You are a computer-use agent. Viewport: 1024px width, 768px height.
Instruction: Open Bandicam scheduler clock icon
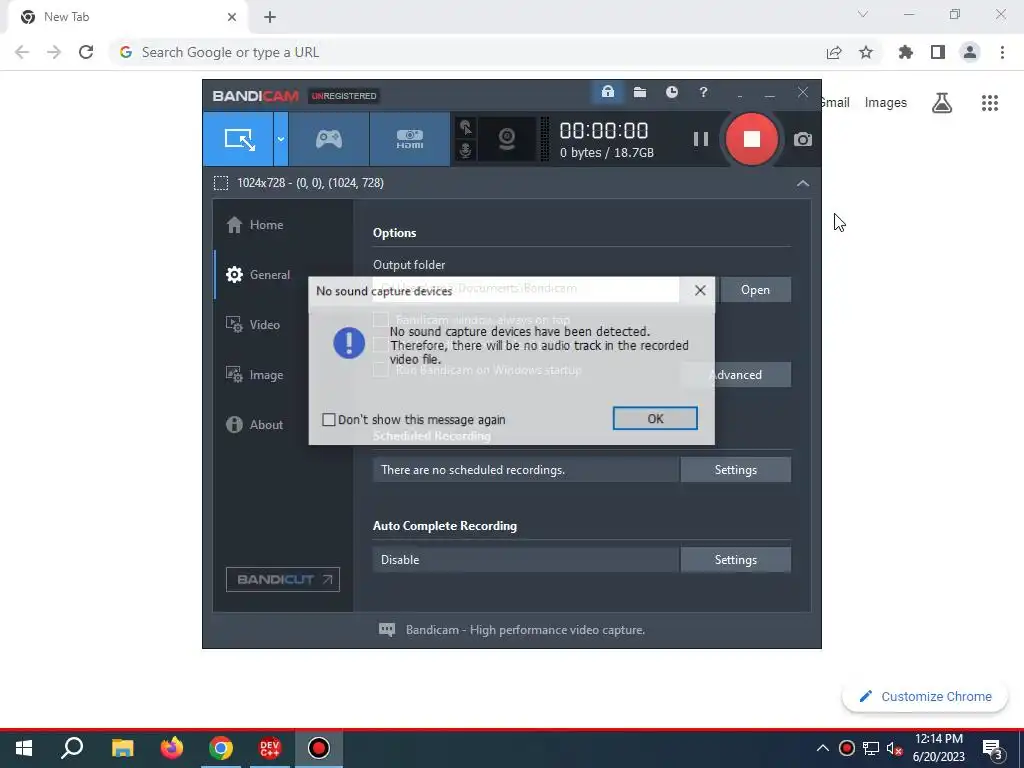[x=671, y=92]
